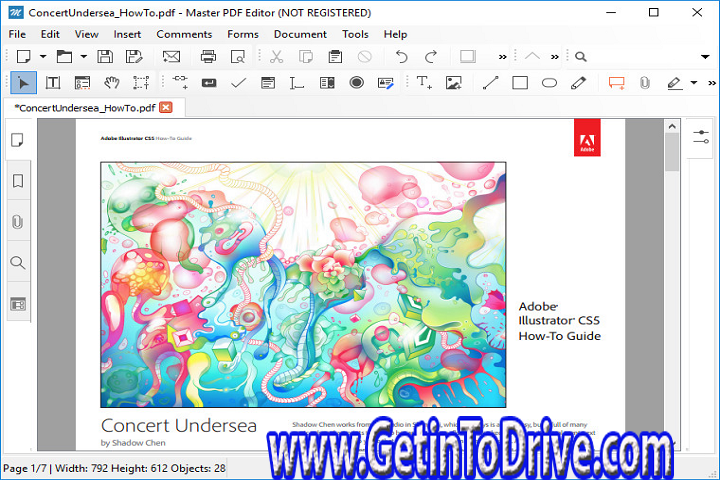Screen dimensions: 720x480
Task: Draw with the Line tool
Action: [490, 83]
